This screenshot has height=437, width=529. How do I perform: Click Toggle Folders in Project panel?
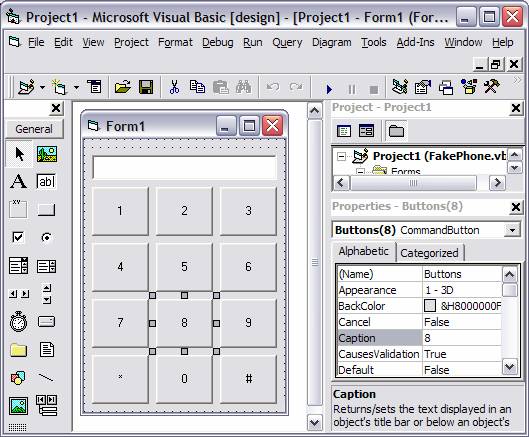click(396, 131)
